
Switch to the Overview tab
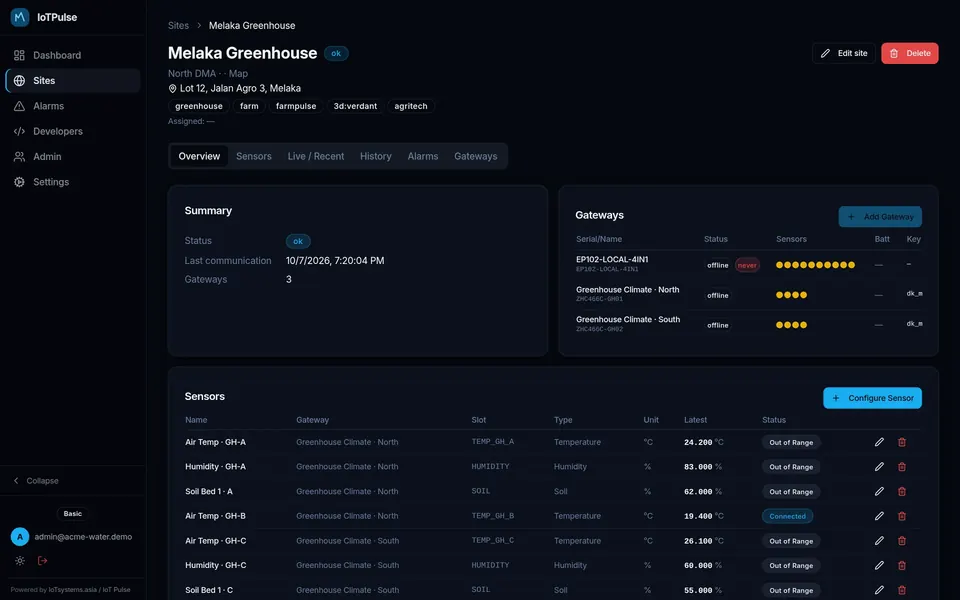click(x=199, y=156)
